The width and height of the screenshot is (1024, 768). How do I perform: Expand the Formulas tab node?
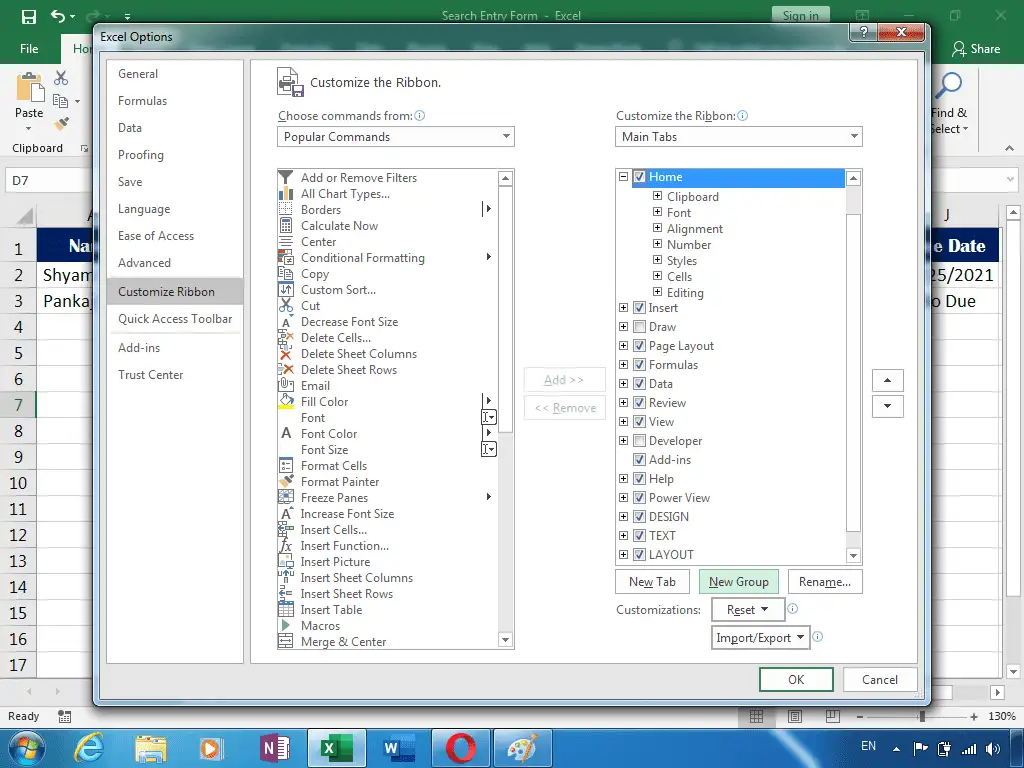click(623, 364)
